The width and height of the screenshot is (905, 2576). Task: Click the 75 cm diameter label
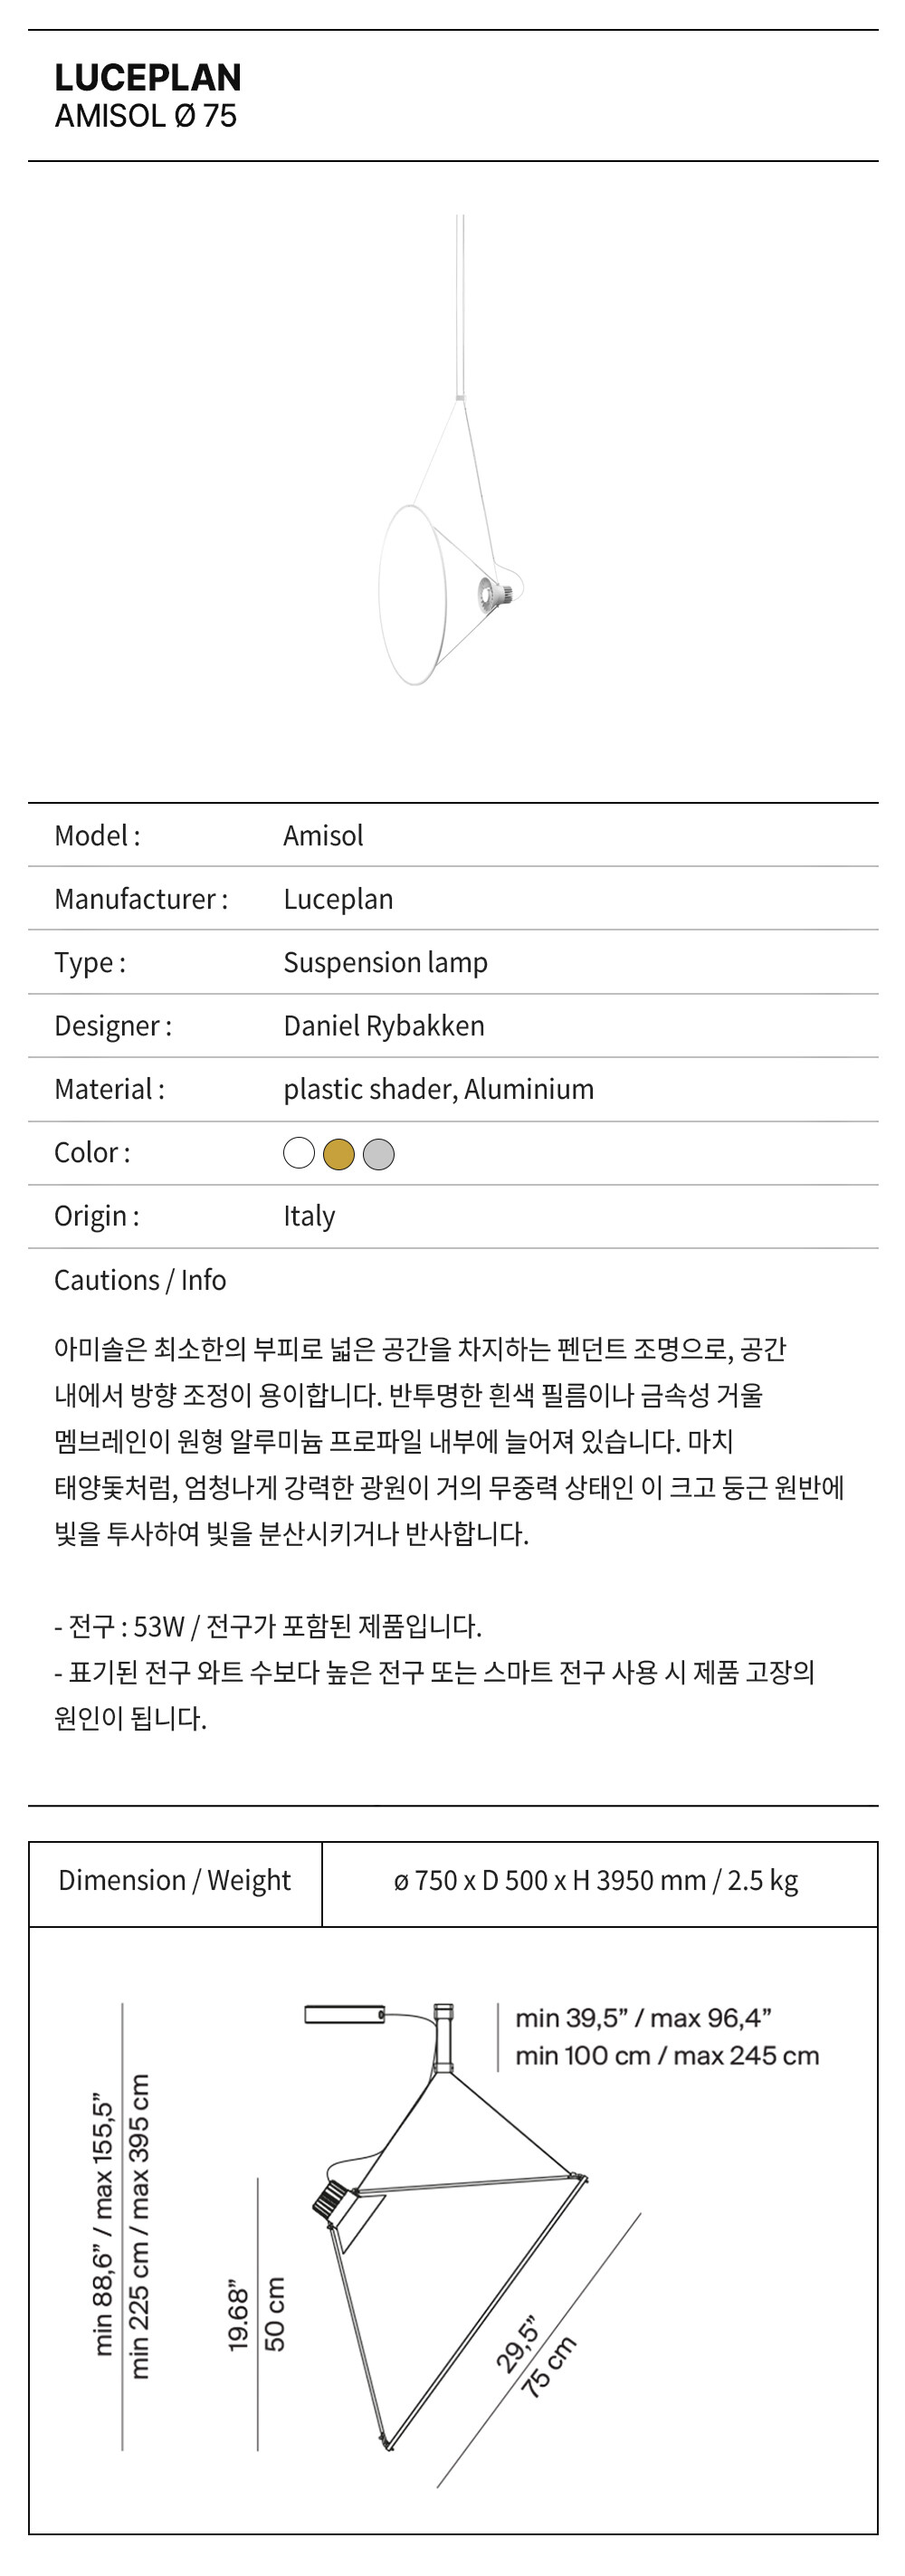pyautogui.click(x=549, y=2366)
